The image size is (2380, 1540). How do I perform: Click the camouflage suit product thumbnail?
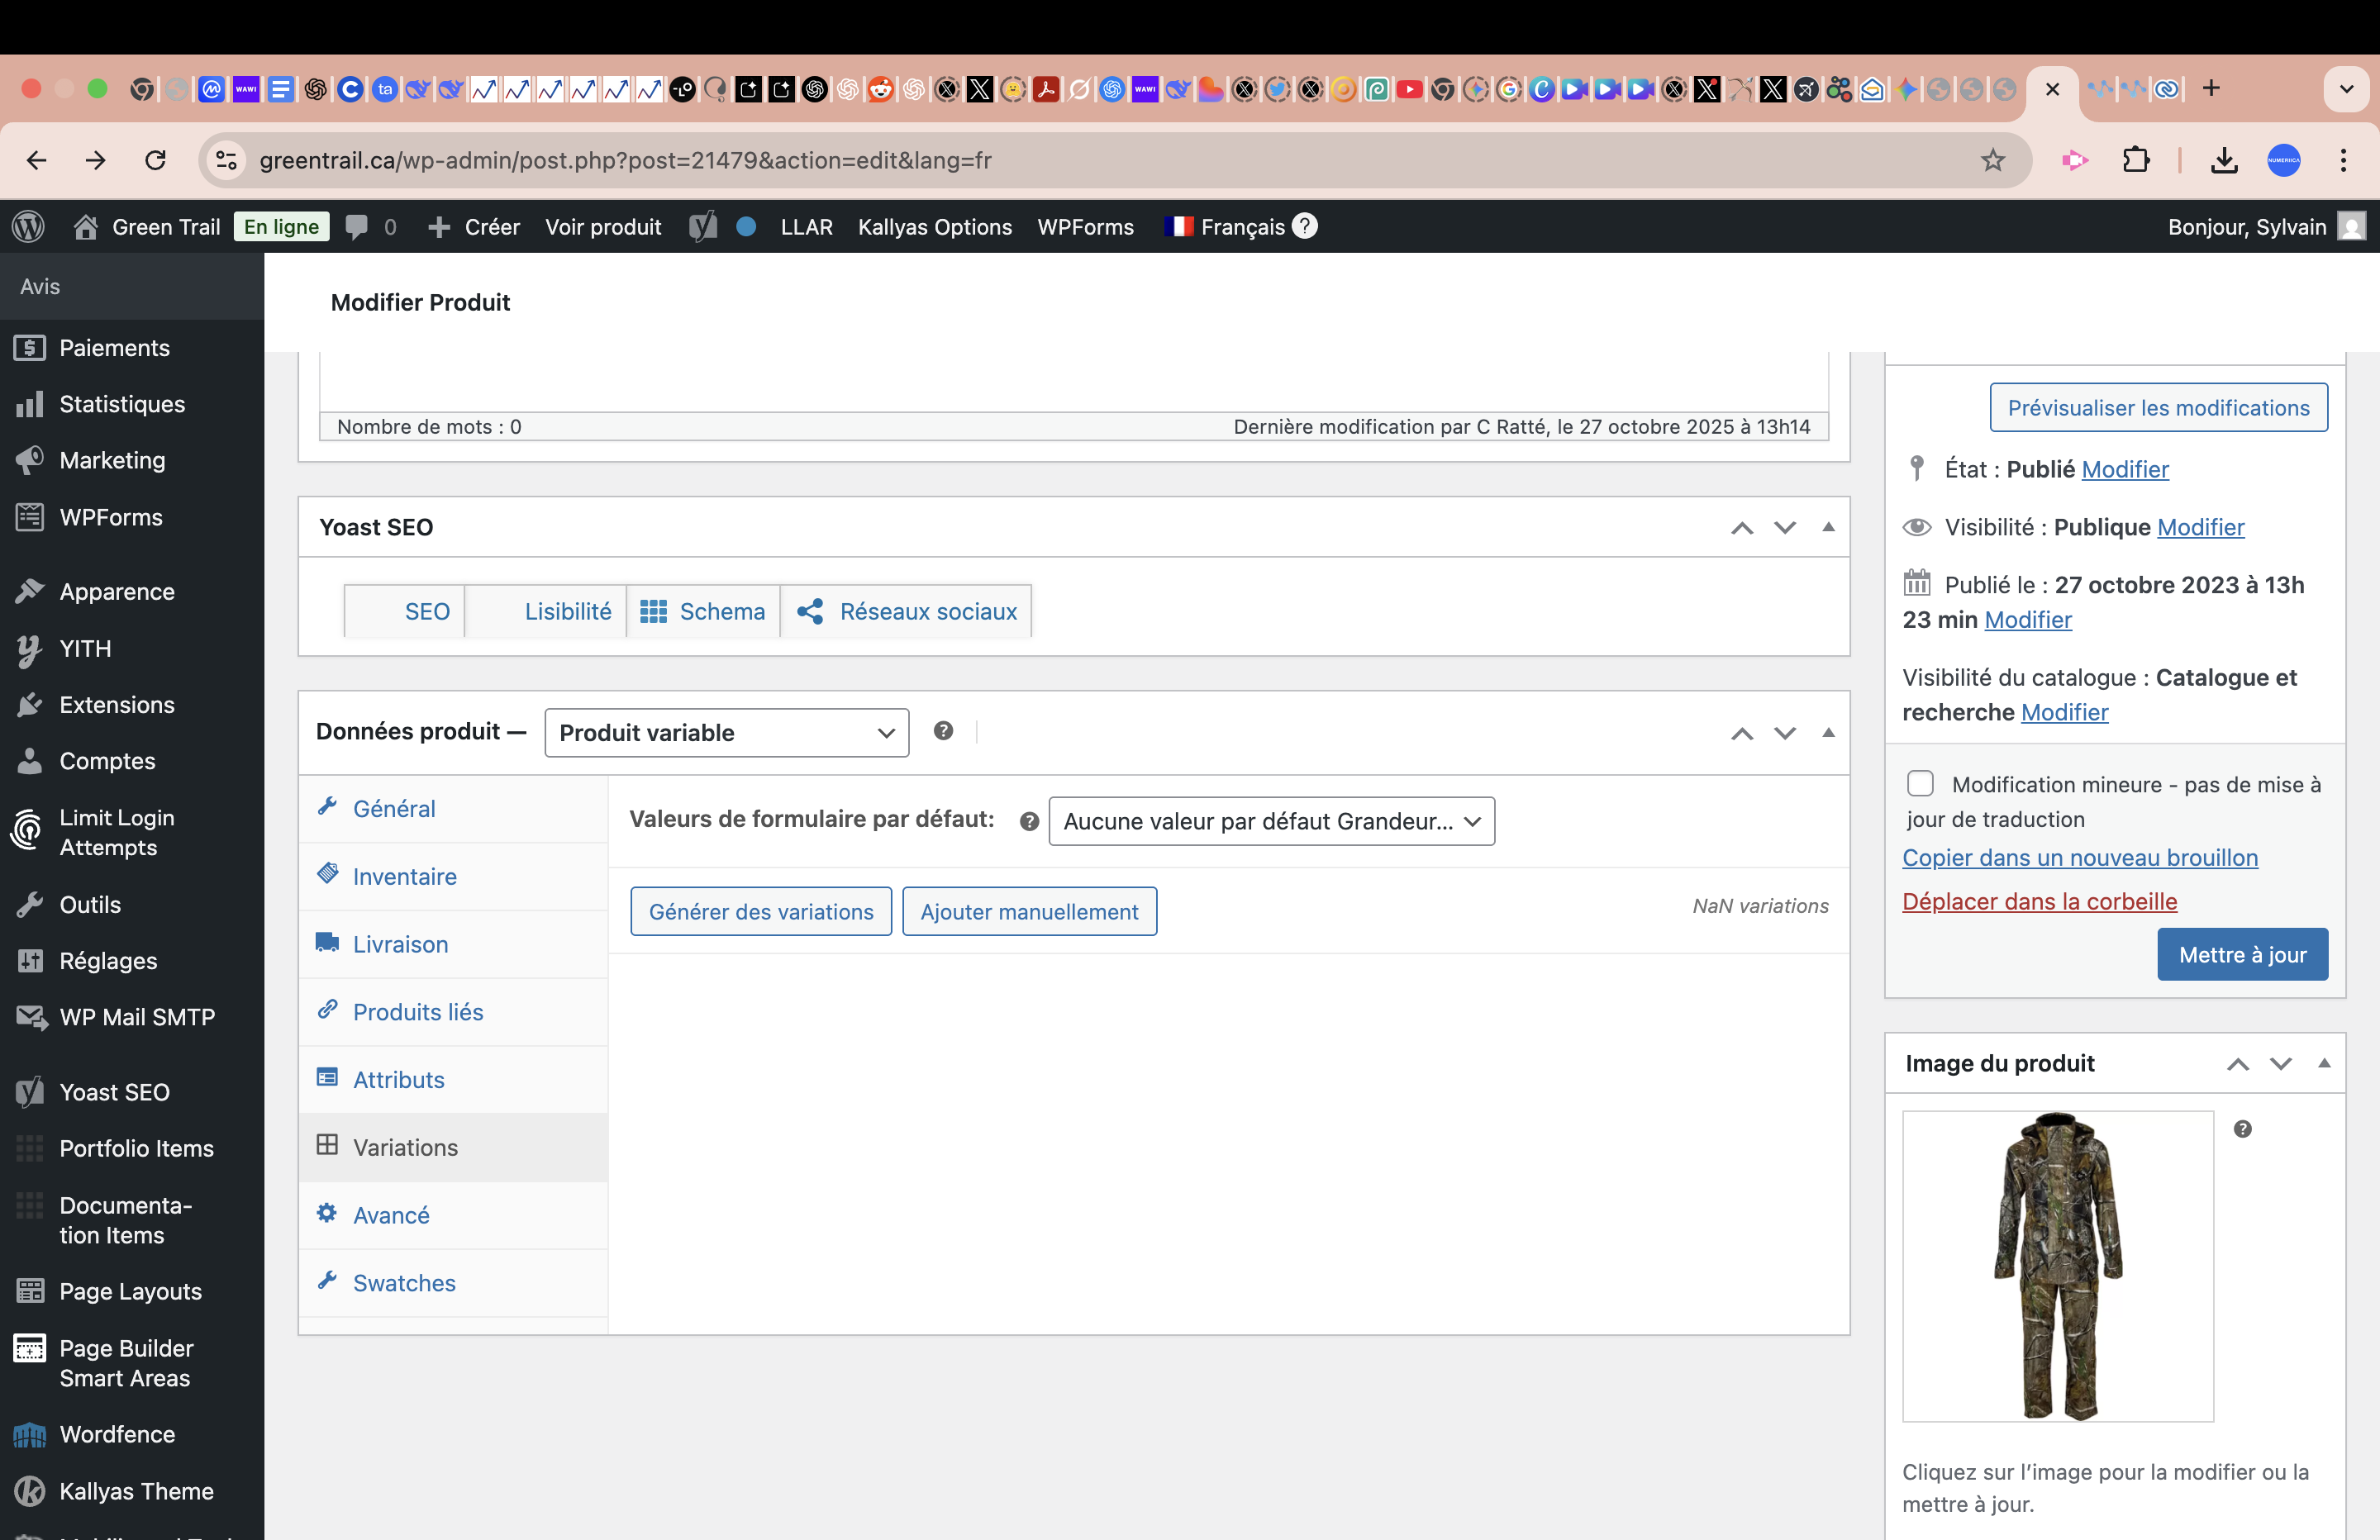[x=2057, y=1265]
